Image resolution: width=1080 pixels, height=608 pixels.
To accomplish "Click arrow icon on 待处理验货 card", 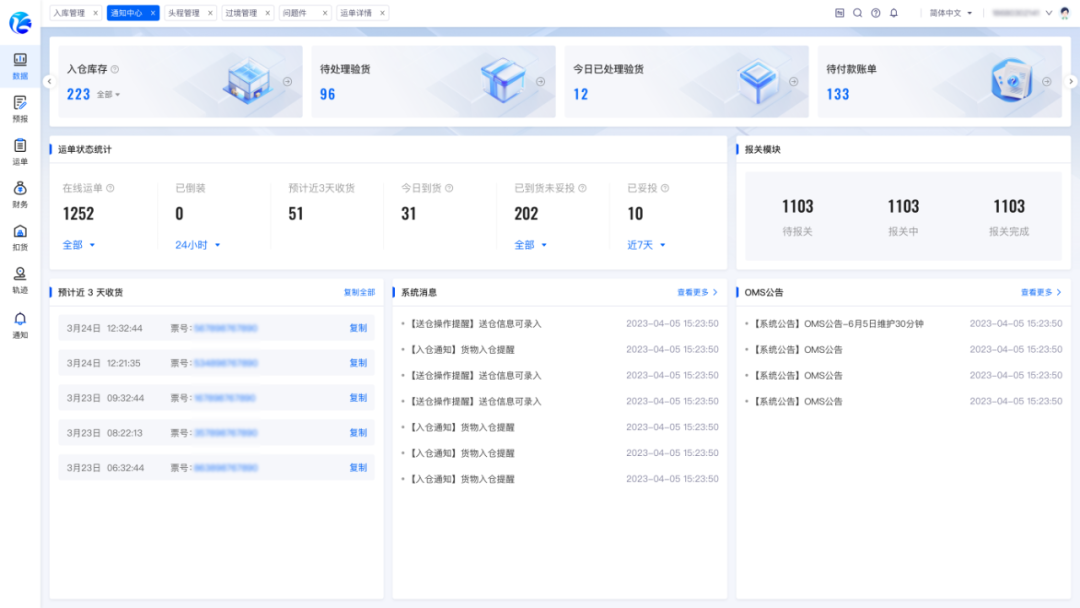I will click(541, 81).
